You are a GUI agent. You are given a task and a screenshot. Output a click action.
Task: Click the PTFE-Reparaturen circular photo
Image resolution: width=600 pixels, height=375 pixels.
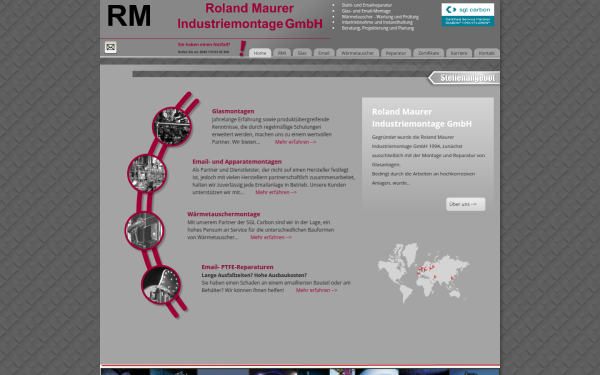(161, 285)
